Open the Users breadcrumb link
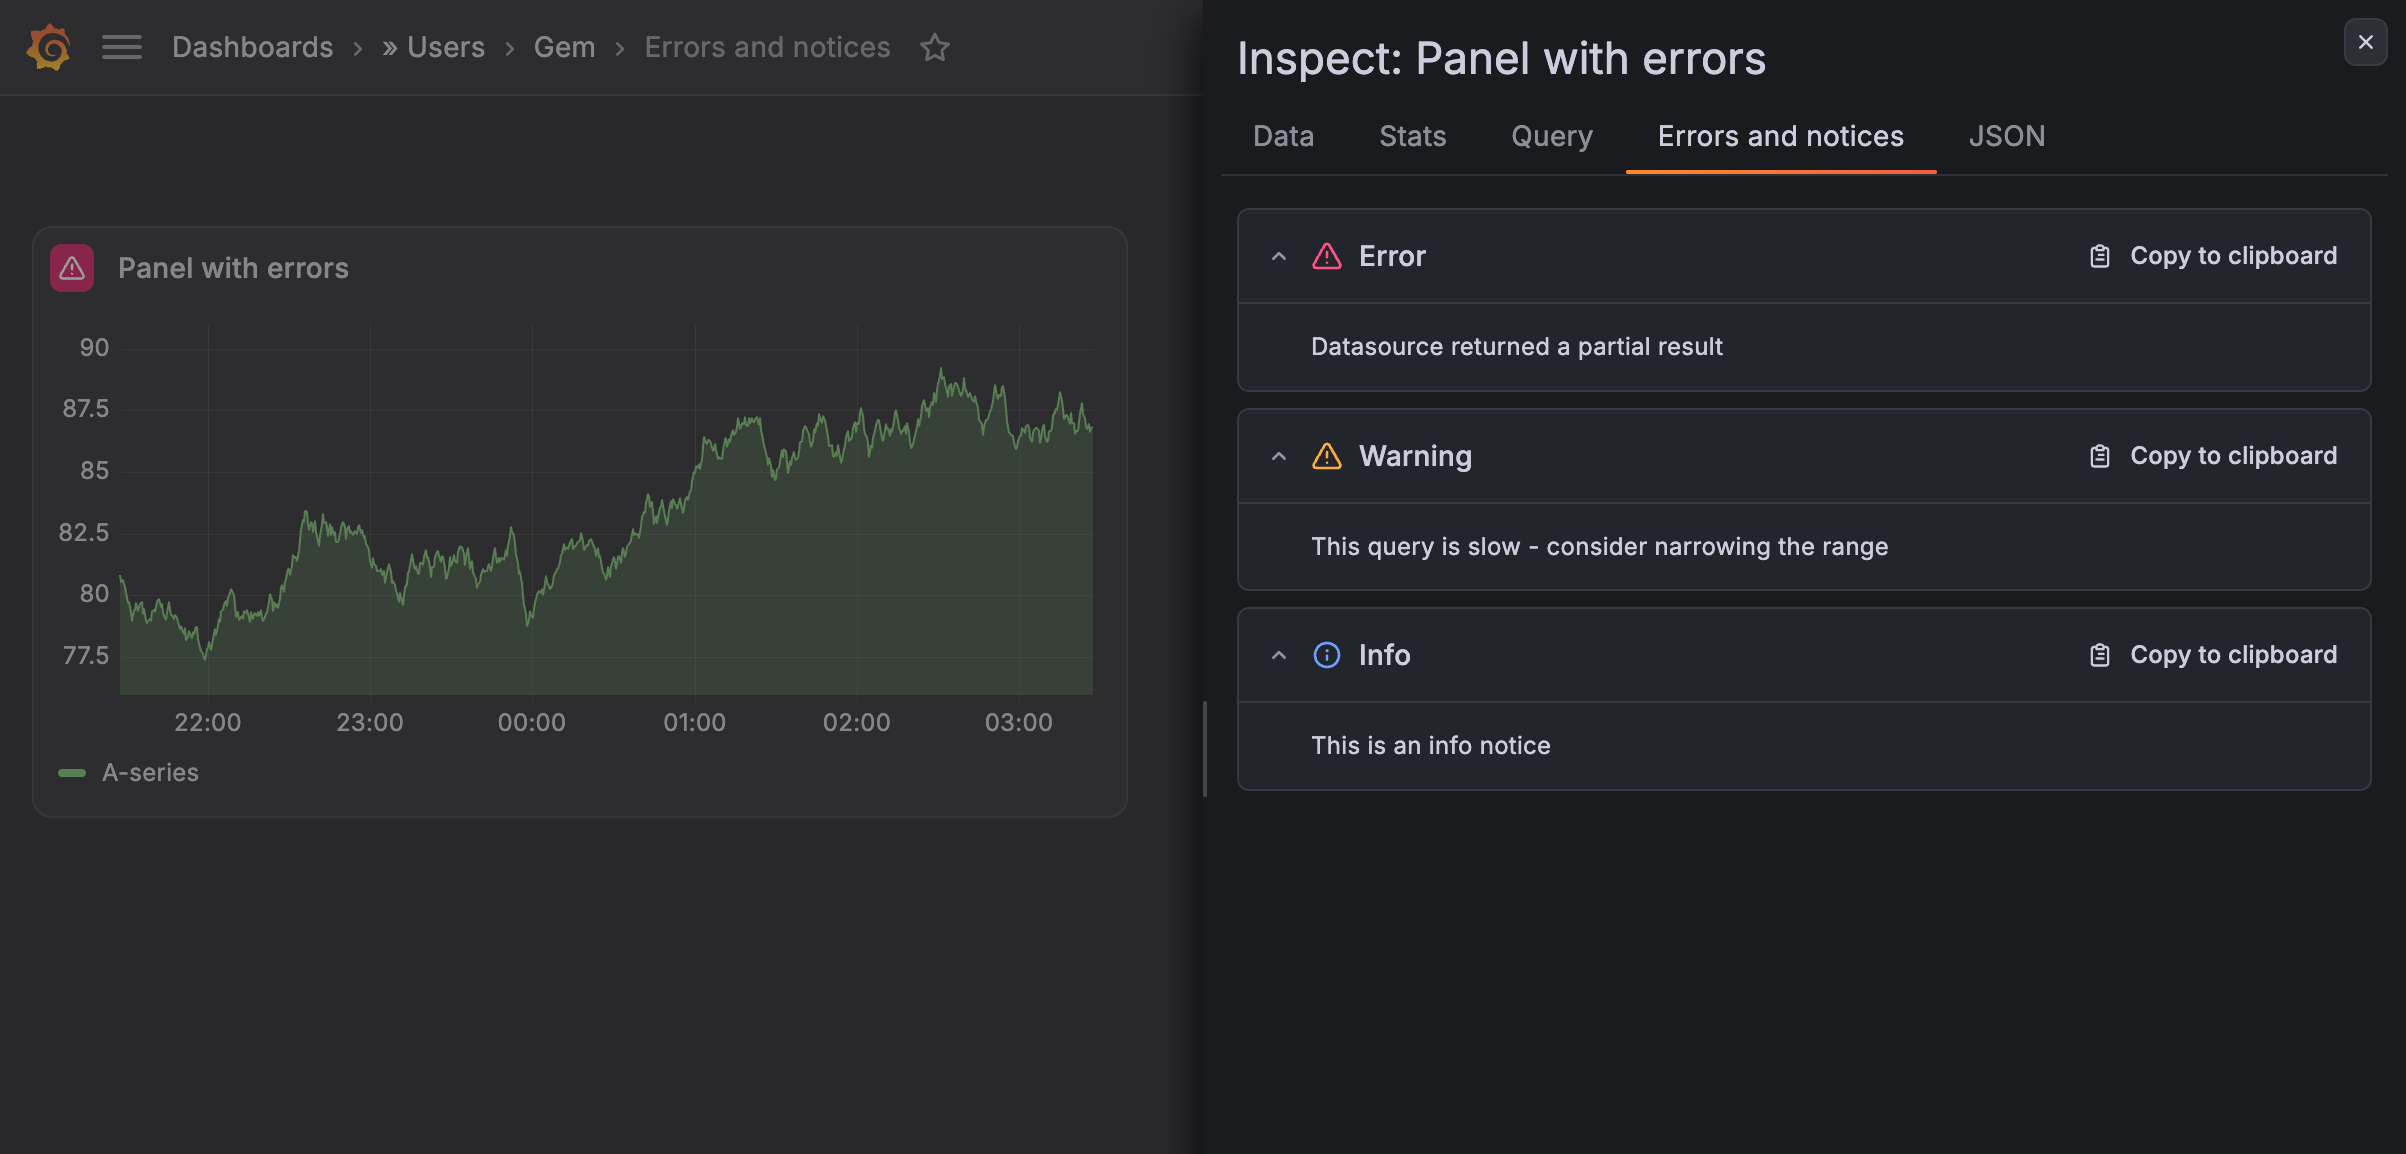Image resolution: width=2406 pixels, height=1154 pixels. (446, 47)
